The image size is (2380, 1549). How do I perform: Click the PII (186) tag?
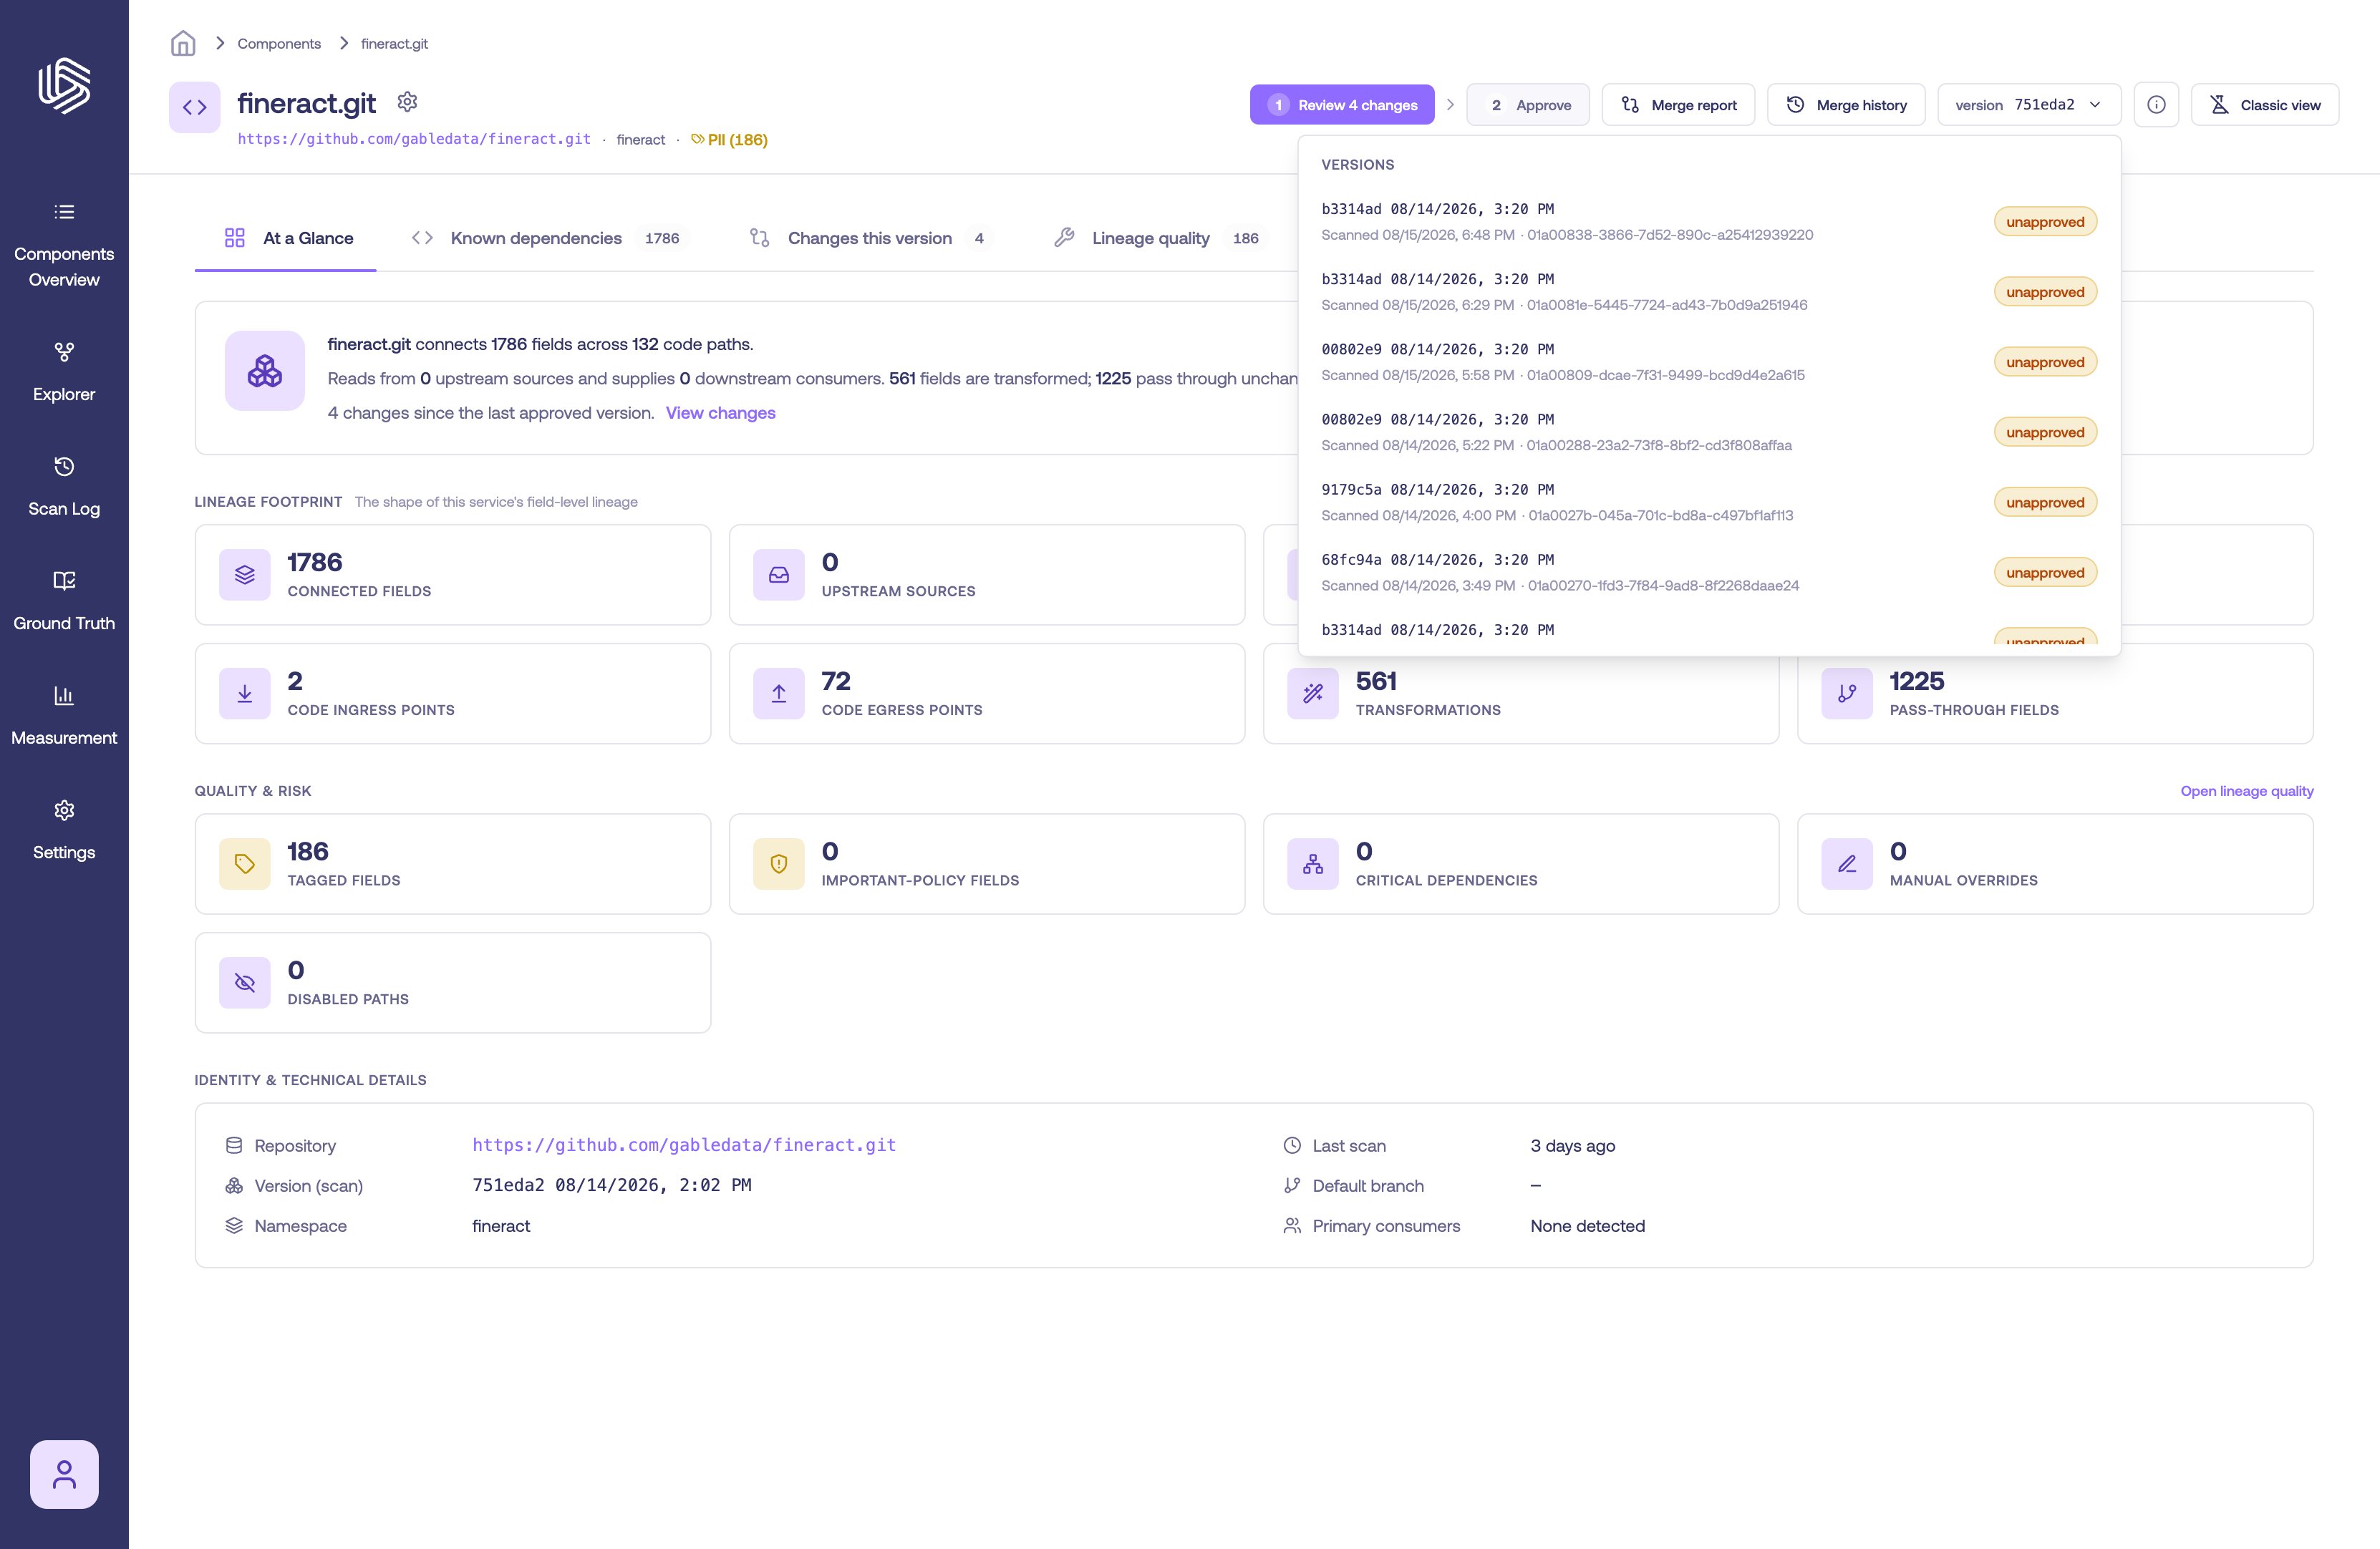(729, 140)
